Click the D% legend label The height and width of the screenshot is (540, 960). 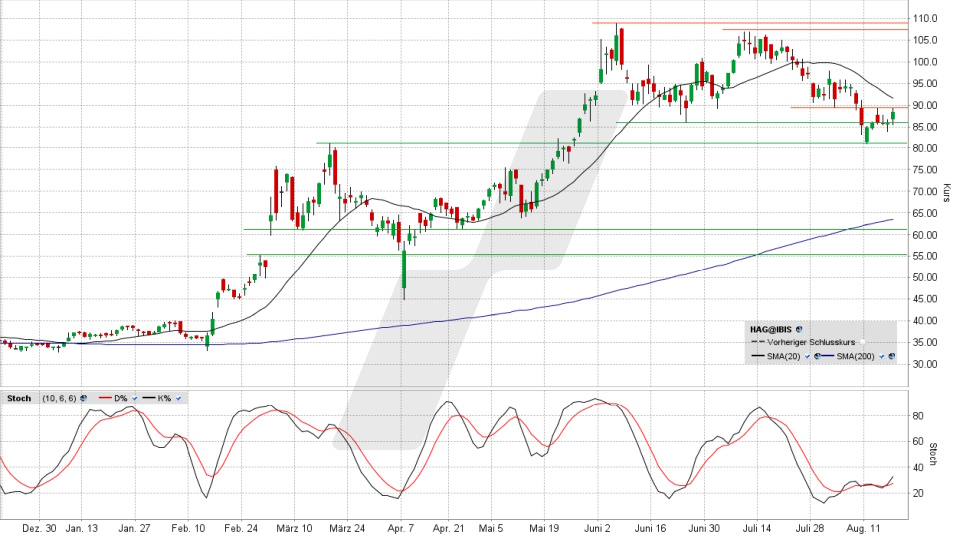point(121,398)
